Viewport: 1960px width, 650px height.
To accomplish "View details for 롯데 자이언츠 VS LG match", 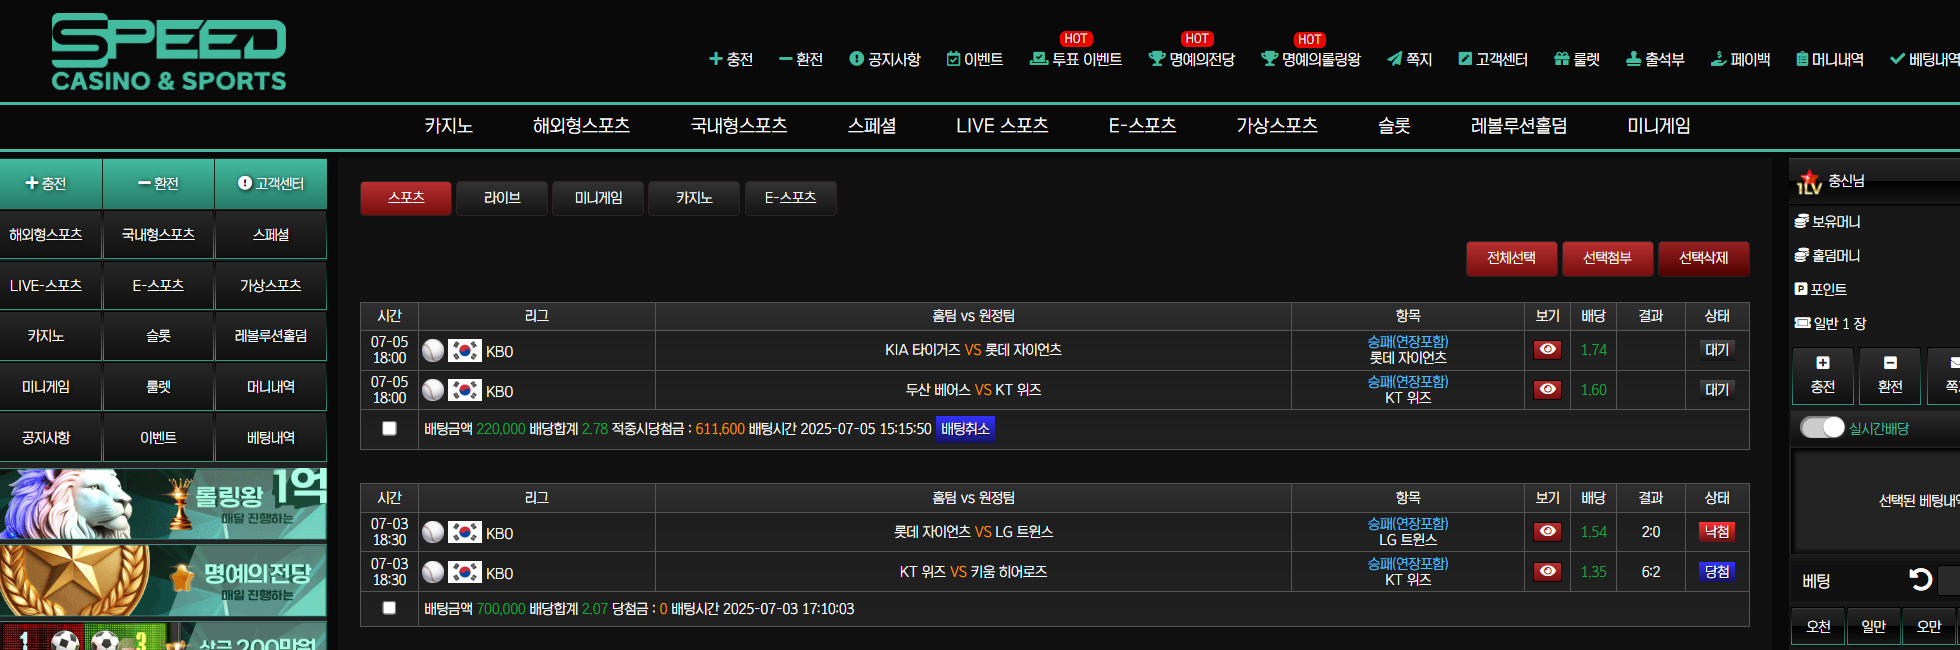I will coord(1547,531).
